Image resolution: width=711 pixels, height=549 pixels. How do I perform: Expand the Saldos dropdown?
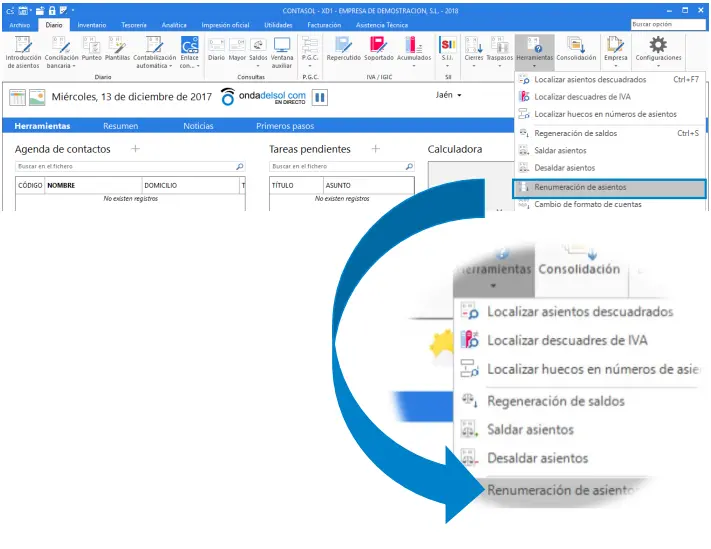click(258, 66)
